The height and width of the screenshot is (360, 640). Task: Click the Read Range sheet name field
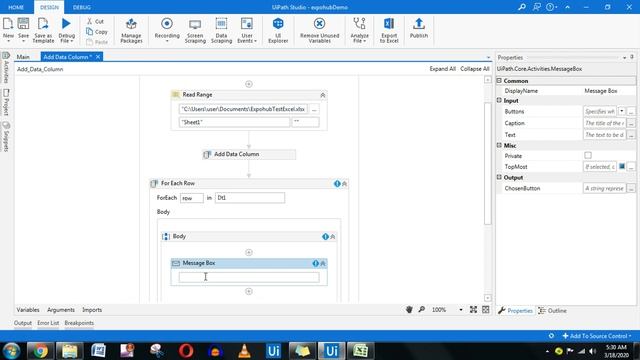tap(234, 122)
